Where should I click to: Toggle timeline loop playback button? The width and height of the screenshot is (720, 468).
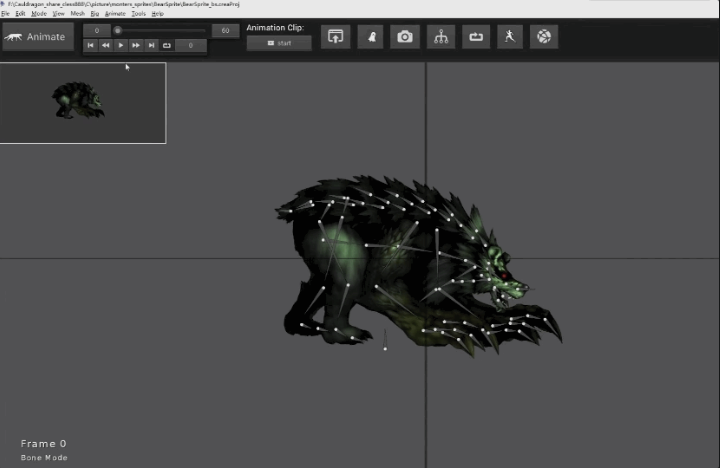tap(167, 45)
